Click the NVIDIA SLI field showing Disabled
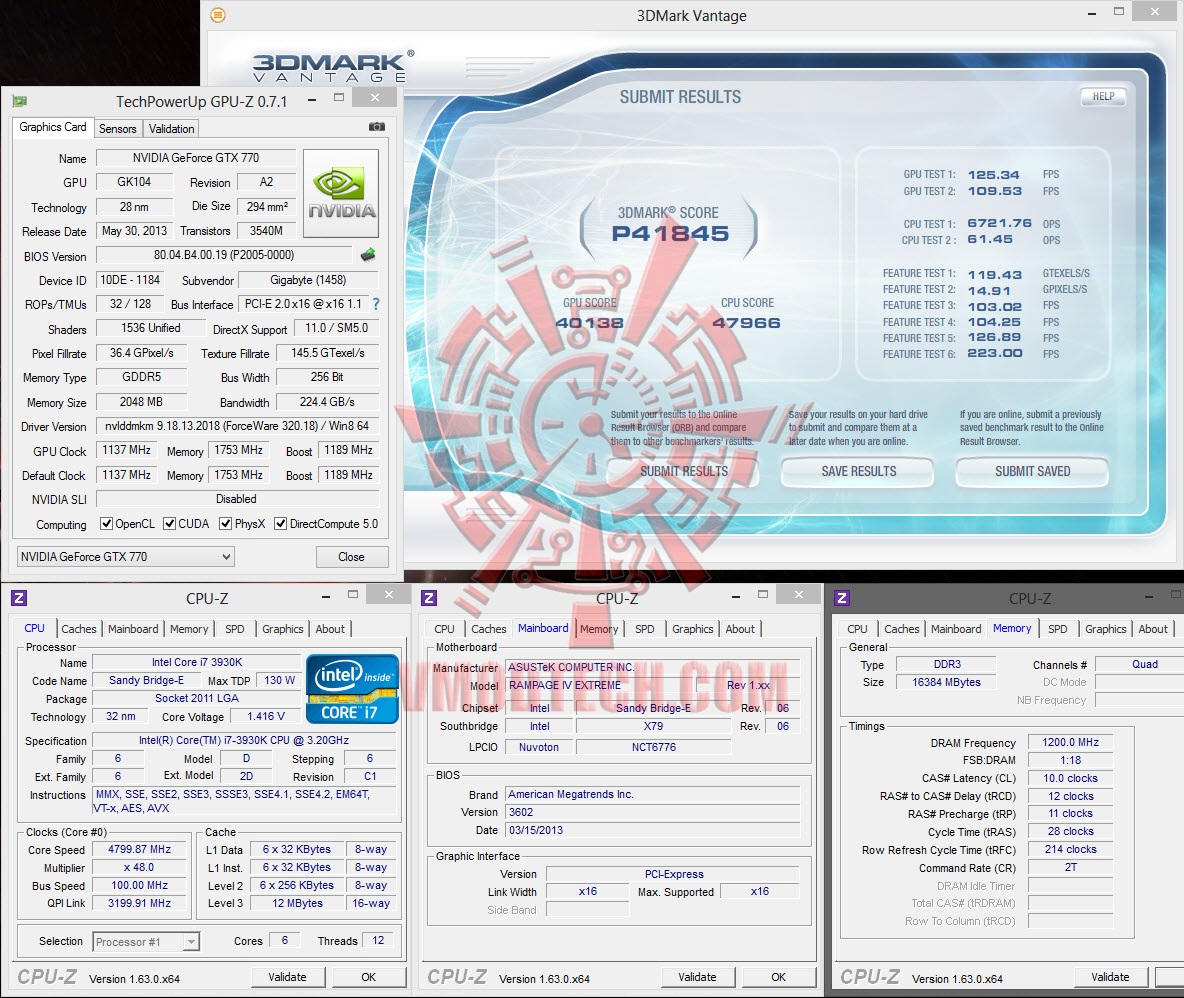The image size is (1184, 998). point(237,499)
